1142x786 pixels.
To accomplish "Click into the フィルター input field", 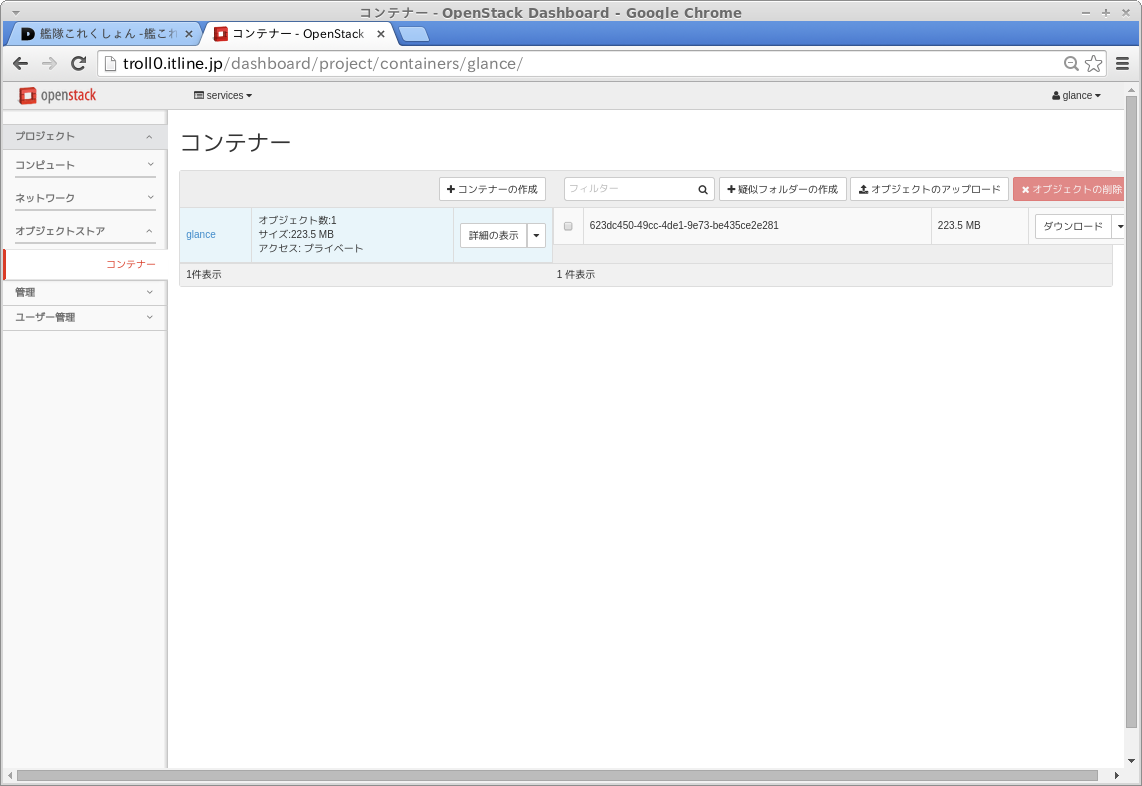I will (630, 189).
